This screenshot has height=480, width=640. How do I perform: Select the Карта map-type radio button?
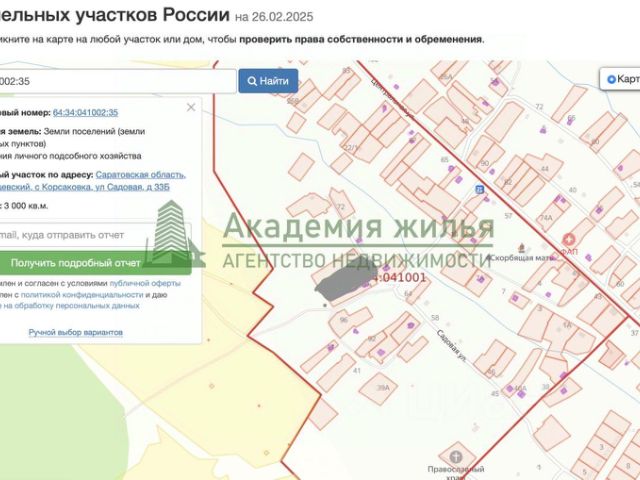point(611,79)
